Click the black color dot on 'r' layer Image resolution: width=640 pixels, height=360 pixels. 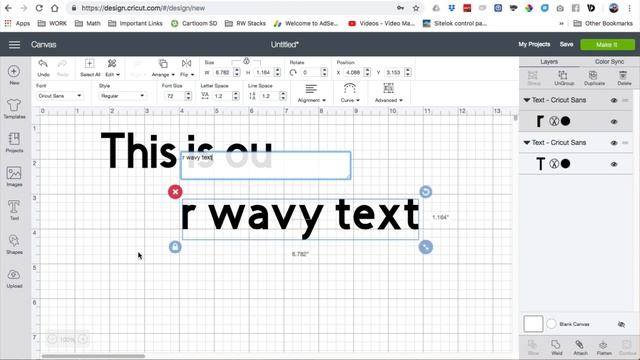coord(565,121)
